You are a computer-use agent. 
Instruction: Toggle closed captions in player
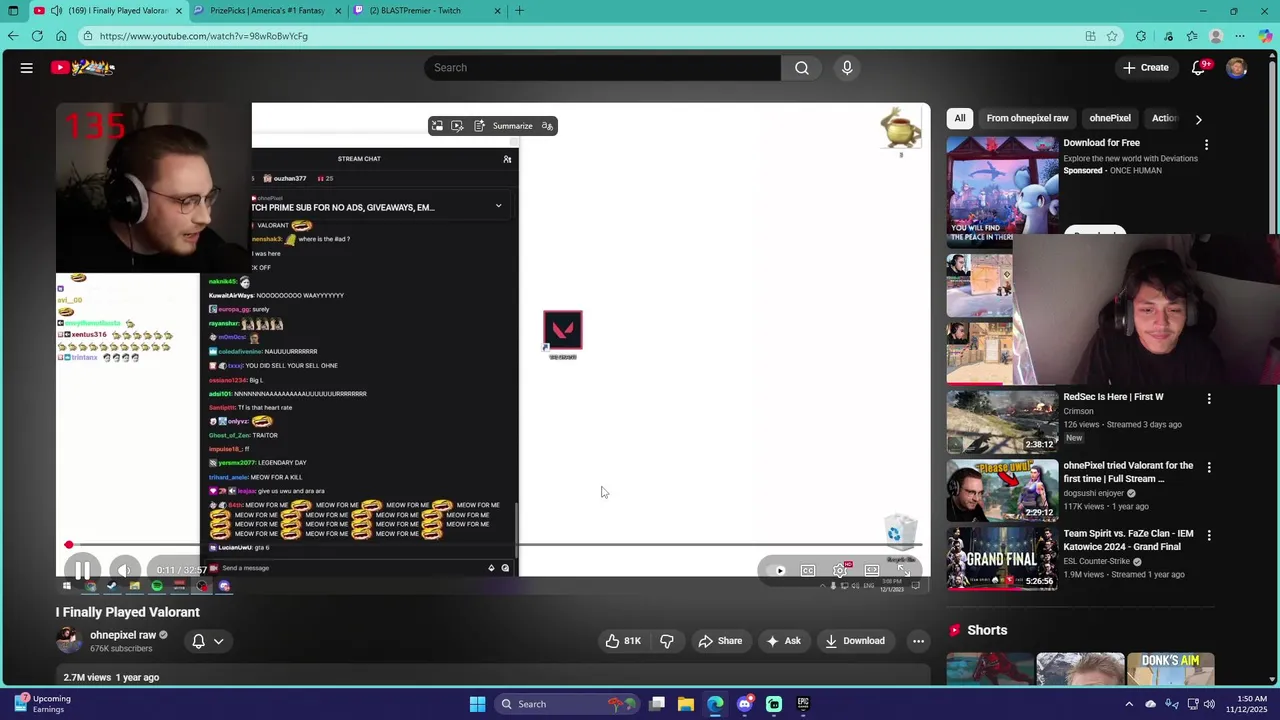point(808,571)
